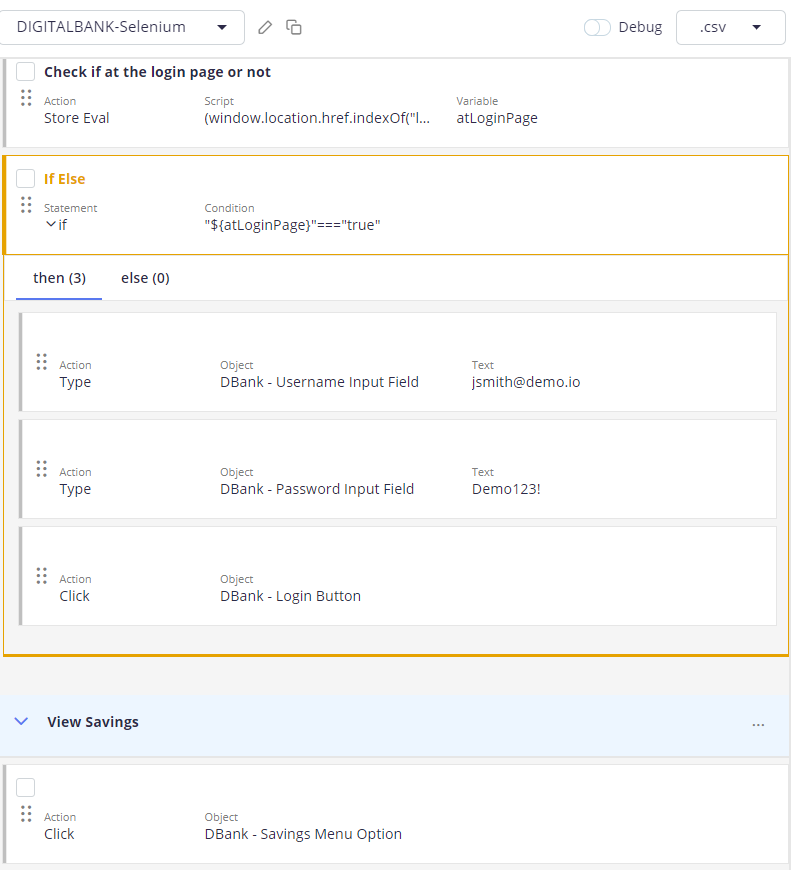792x870 pixels.
Task: Open the View Savings three-dot options menu
Action: point(758,724)
